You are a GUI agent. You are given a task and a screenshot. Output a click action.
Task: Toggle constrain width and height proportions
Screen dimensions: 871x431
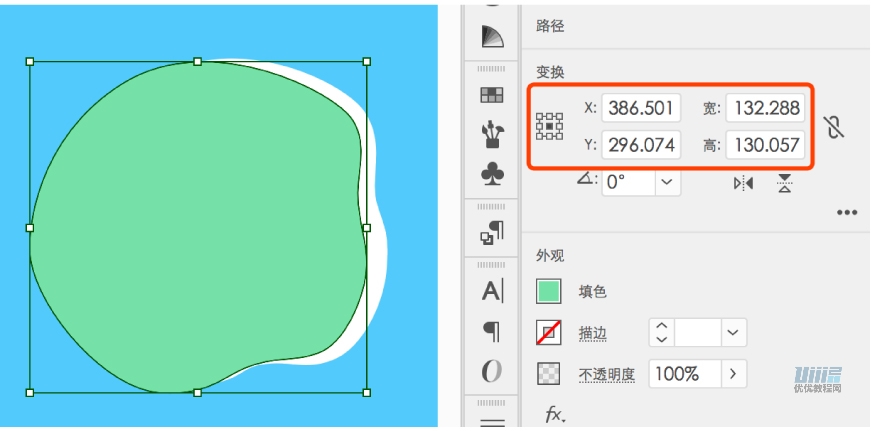833,127
